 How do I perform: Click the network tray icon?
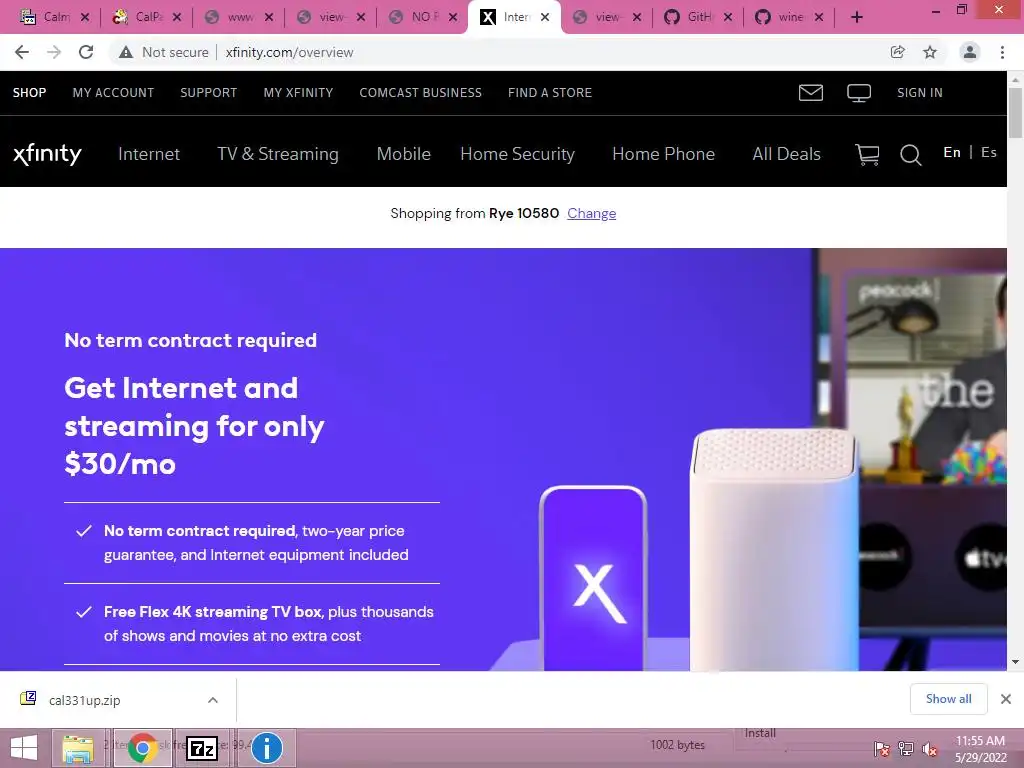tap(906, 749)
